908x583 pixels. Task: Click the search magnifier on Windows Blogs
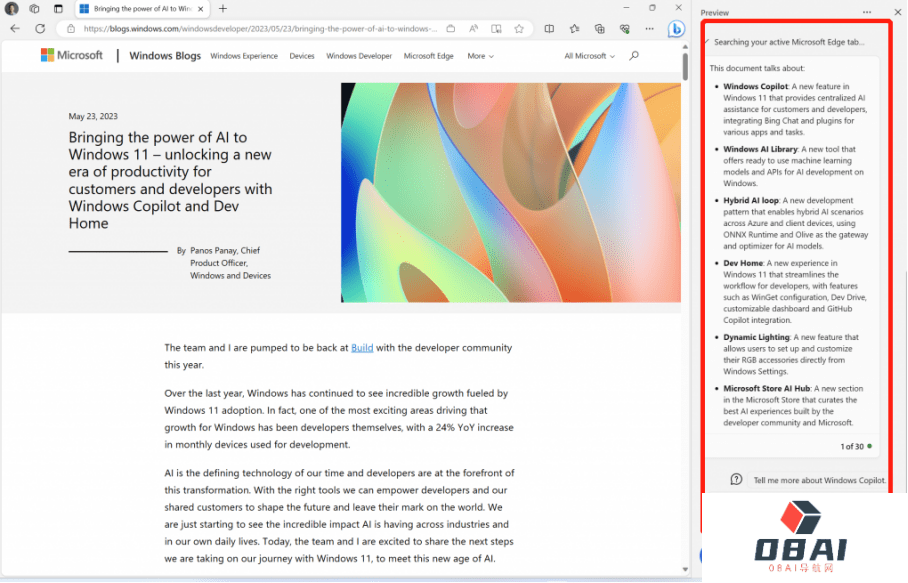pos(634,56)
